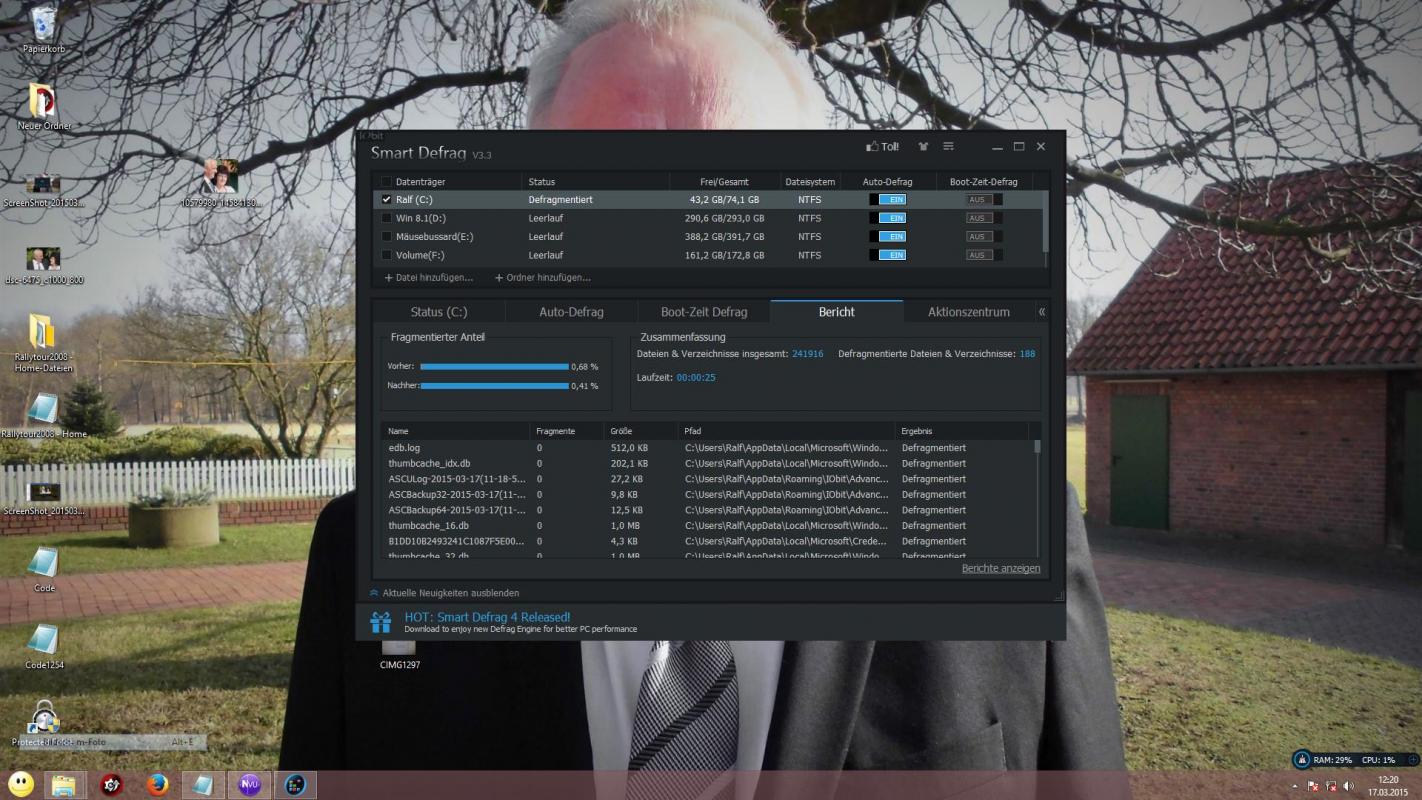1422x800 pixels.
Task: Uncheck the Ralf (C:) drive checkbox
Action: [x=386, y=200]
